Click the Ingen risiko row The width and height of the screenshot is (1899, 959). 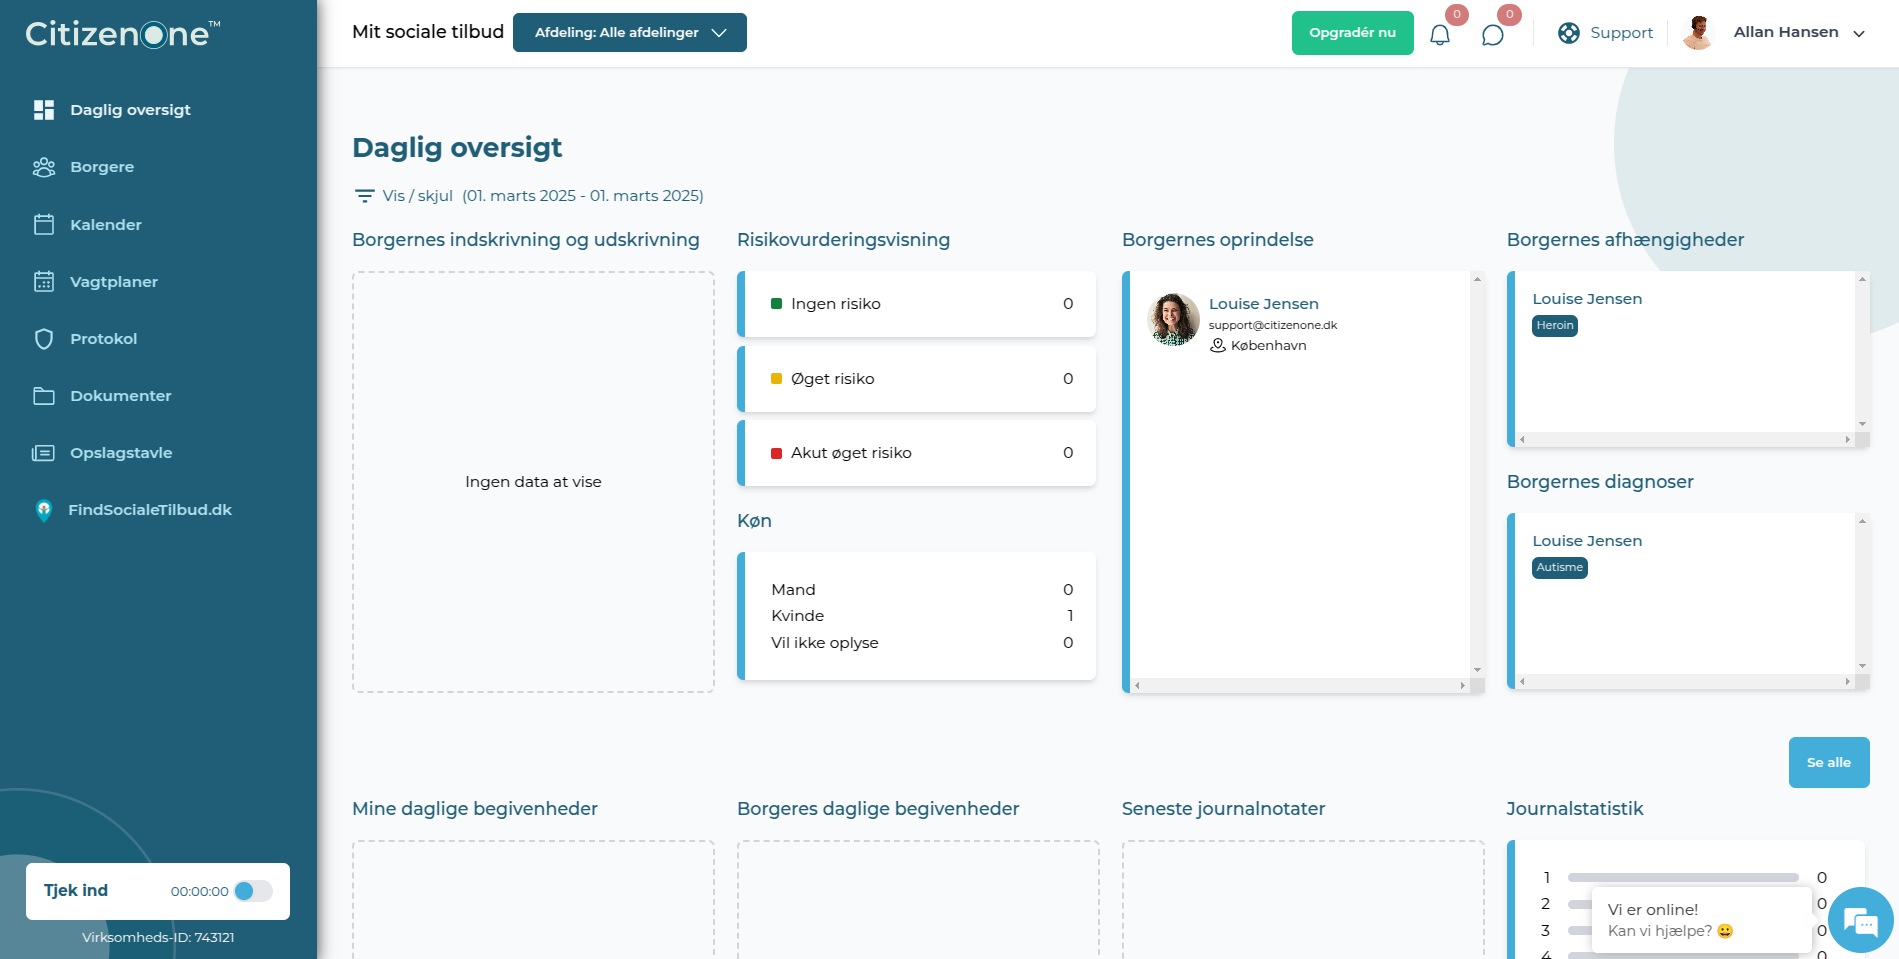tap(917, 304)
